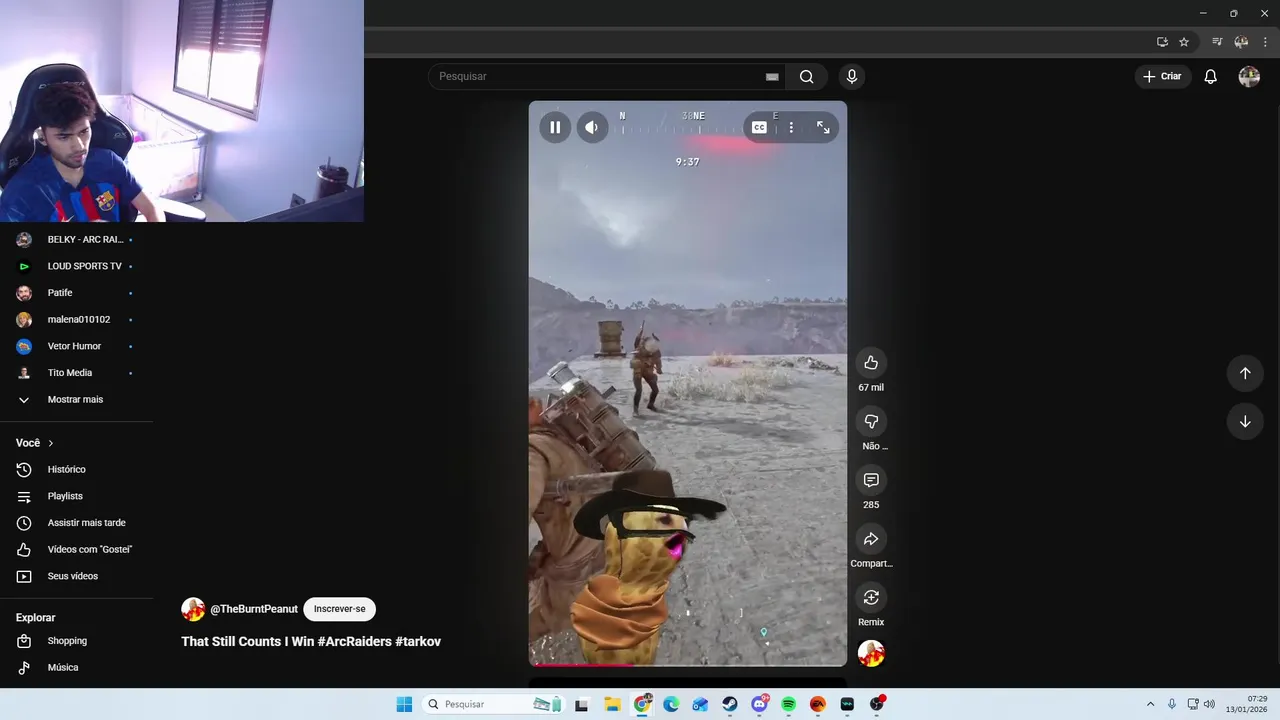This screenshot has height=720, width=1280.
Task: Subscribe with the Inscrever-se button
Action: pyautogui.click(x=340, y=609)
